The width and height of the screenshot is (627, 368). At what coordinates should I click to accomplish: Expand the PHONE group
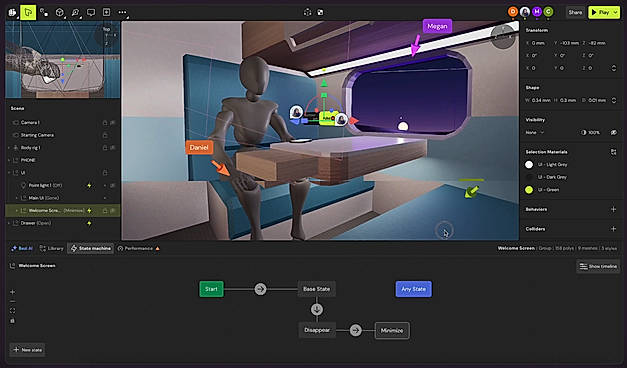click(x=9, y=160)
